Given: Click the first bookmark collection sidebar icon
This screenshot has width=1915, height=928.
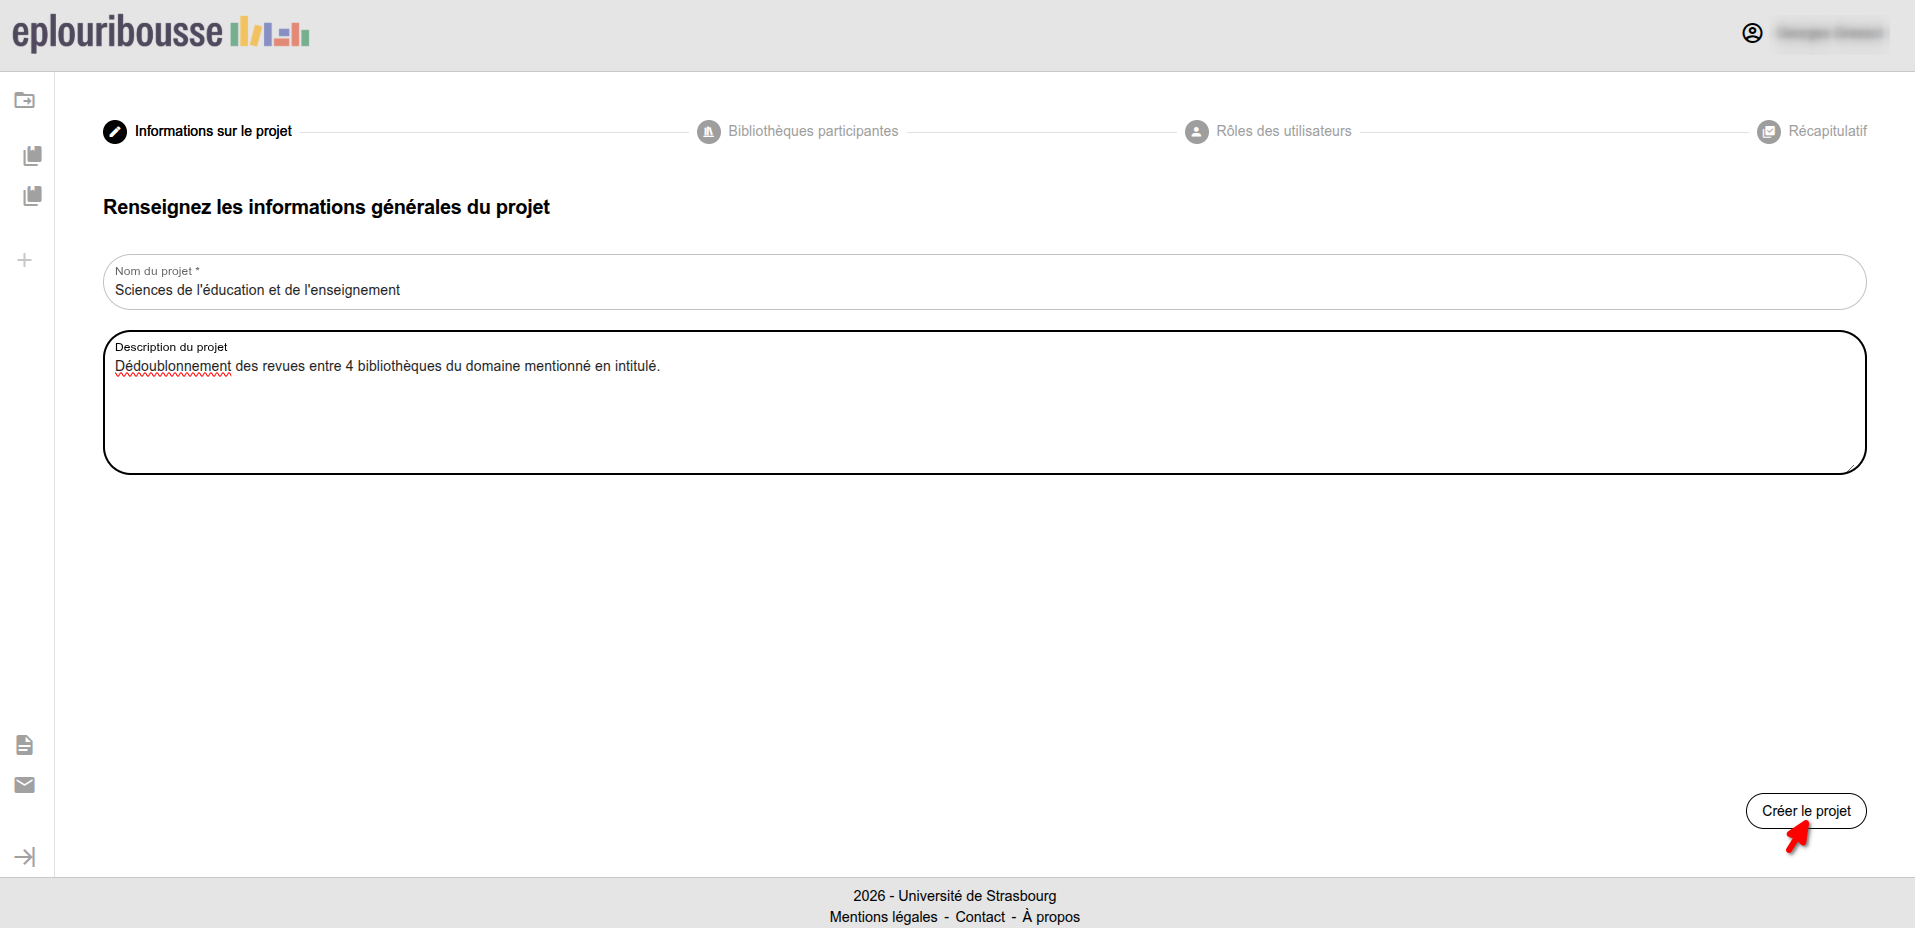Looking at the screenshot, I should click(32, 155).
